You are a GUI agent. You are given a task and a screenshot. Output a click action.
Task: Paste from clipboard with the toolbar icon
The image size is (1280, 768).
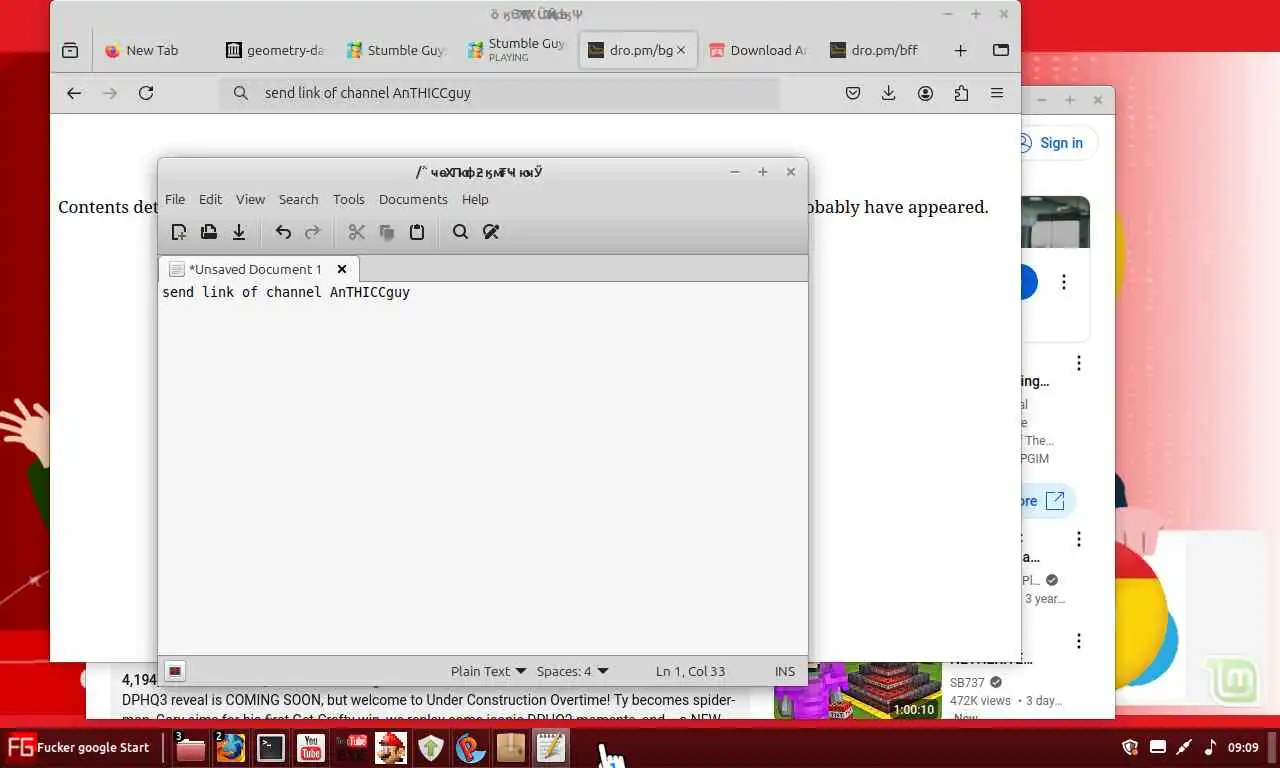pyautogui.click(x=417, y=232)
